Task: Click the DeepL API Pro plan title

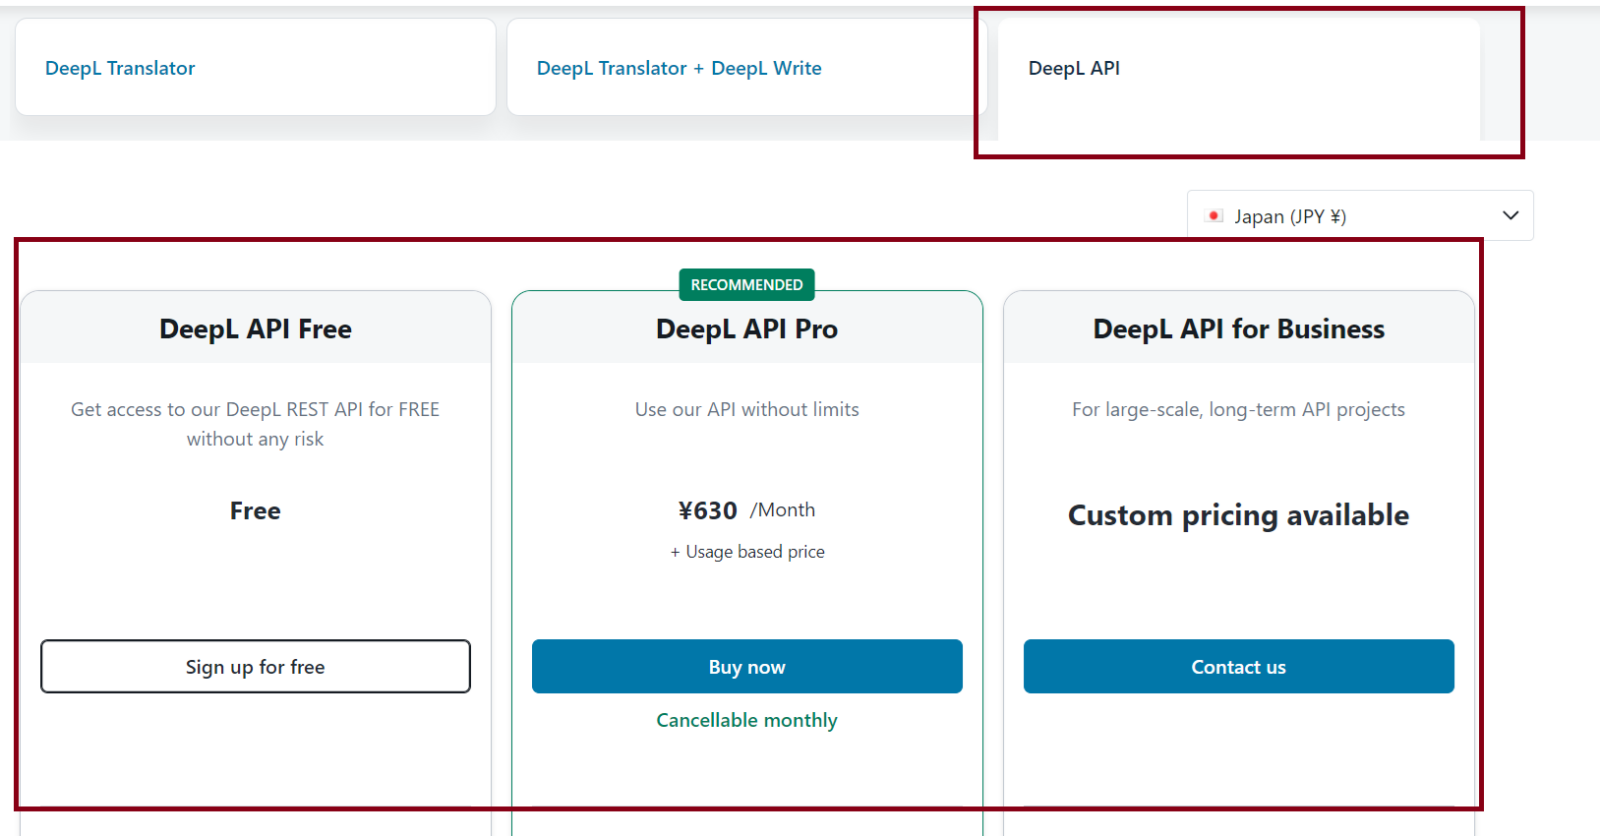Action: pyautogui.click(x=746, y=328)
